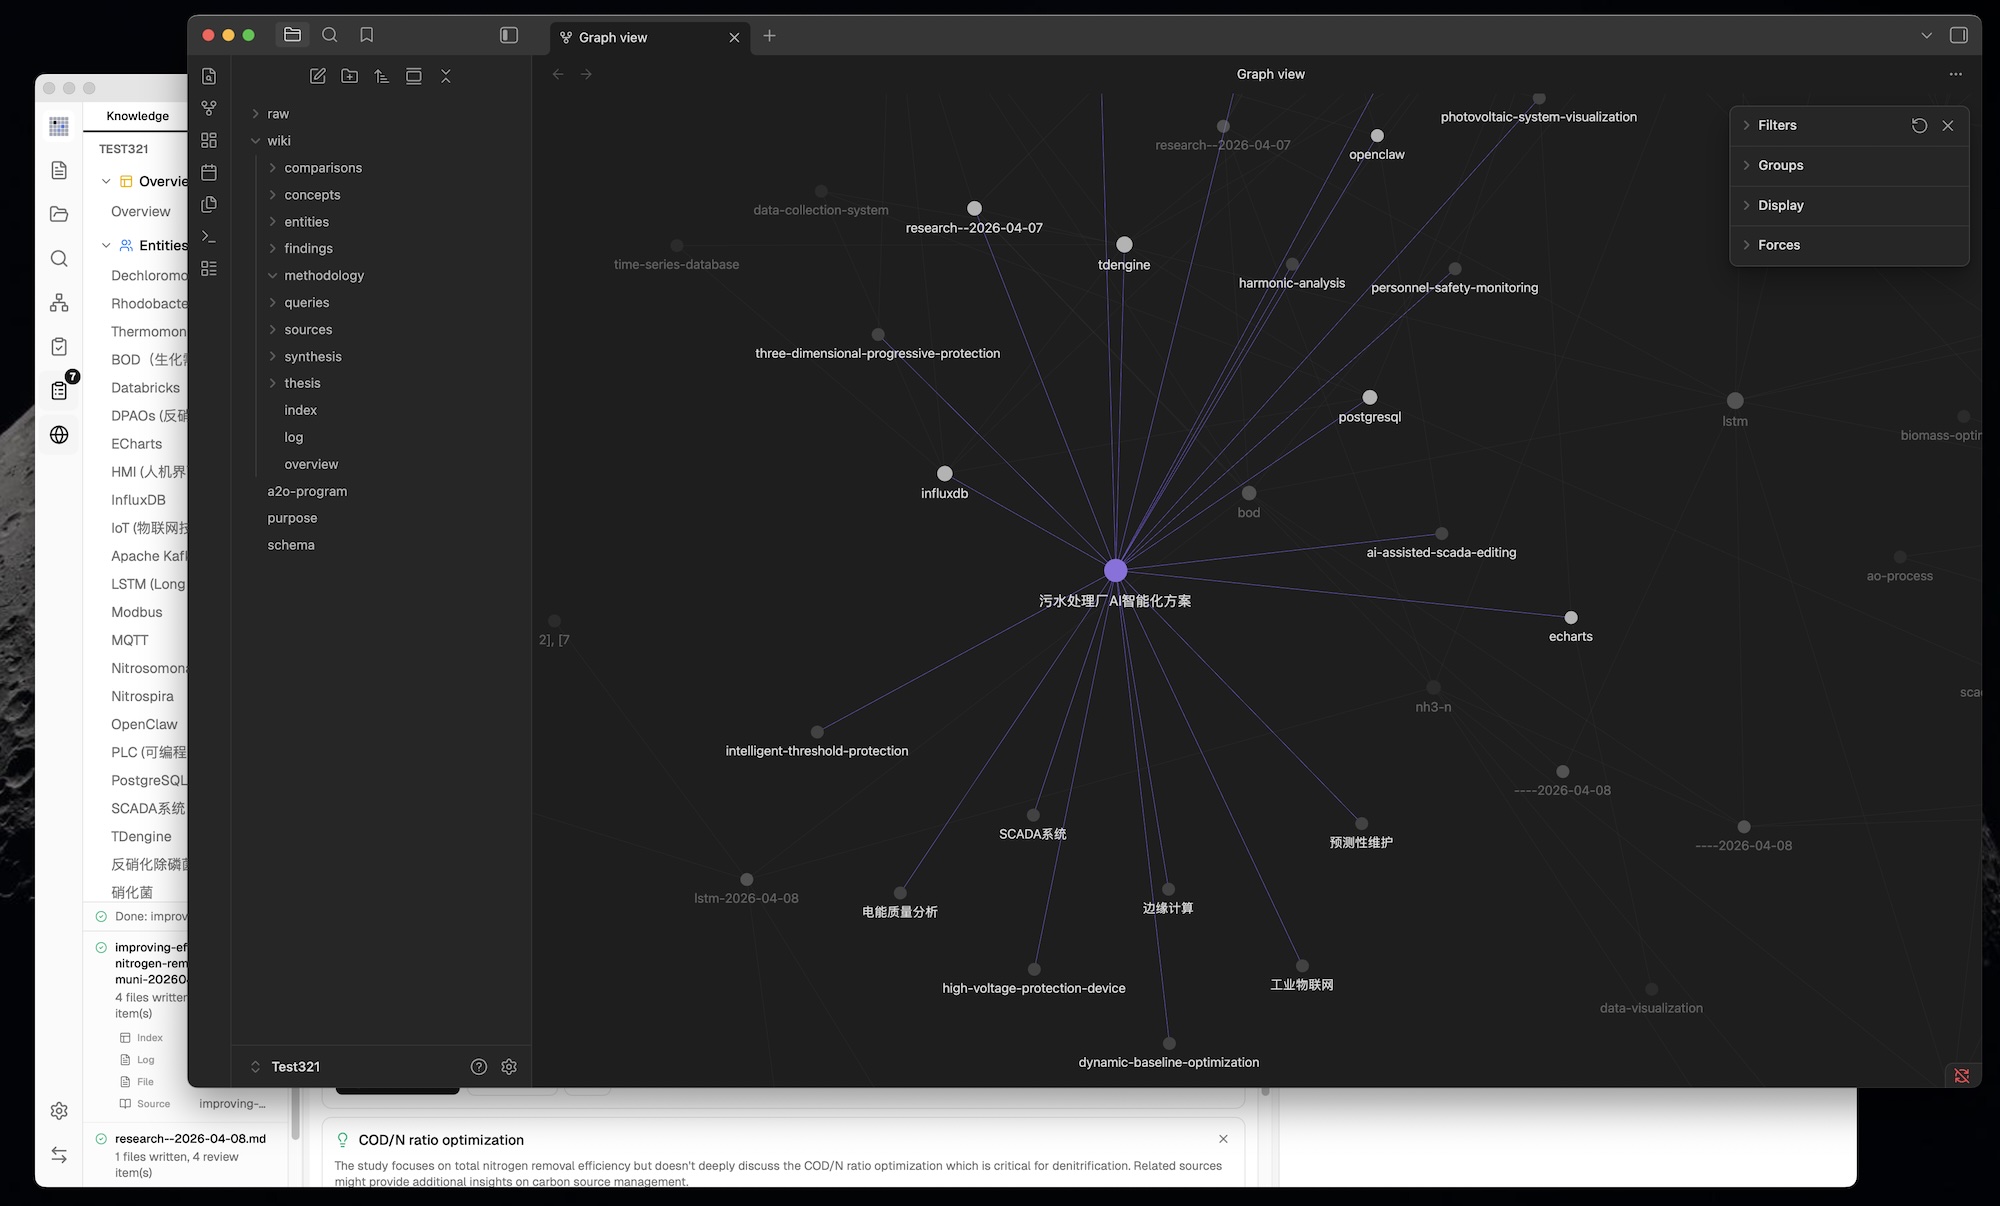The image size is (2000, 1206).
Task: Open search magnifier in Obsidian top bar
Action: click(x=330, y=35)
